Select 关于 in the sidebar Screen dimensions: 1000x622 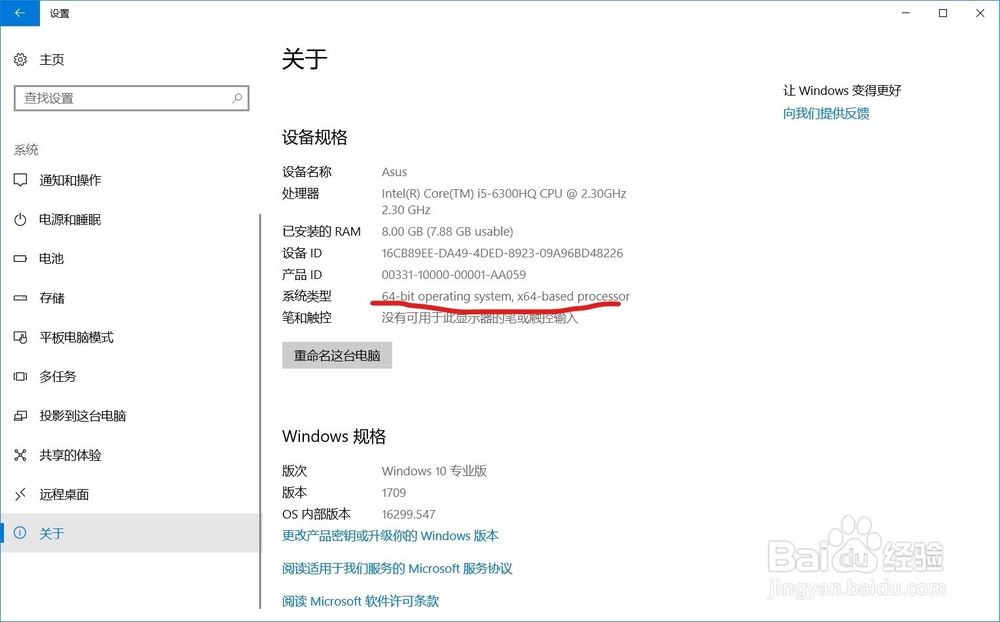[131, 533]
